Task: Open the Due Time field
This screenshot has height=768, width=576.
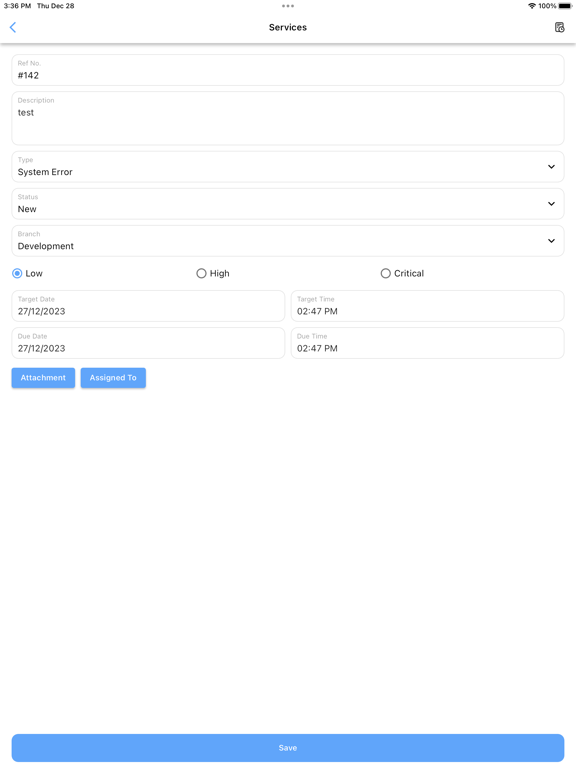Action: click(x=428, y=343)
